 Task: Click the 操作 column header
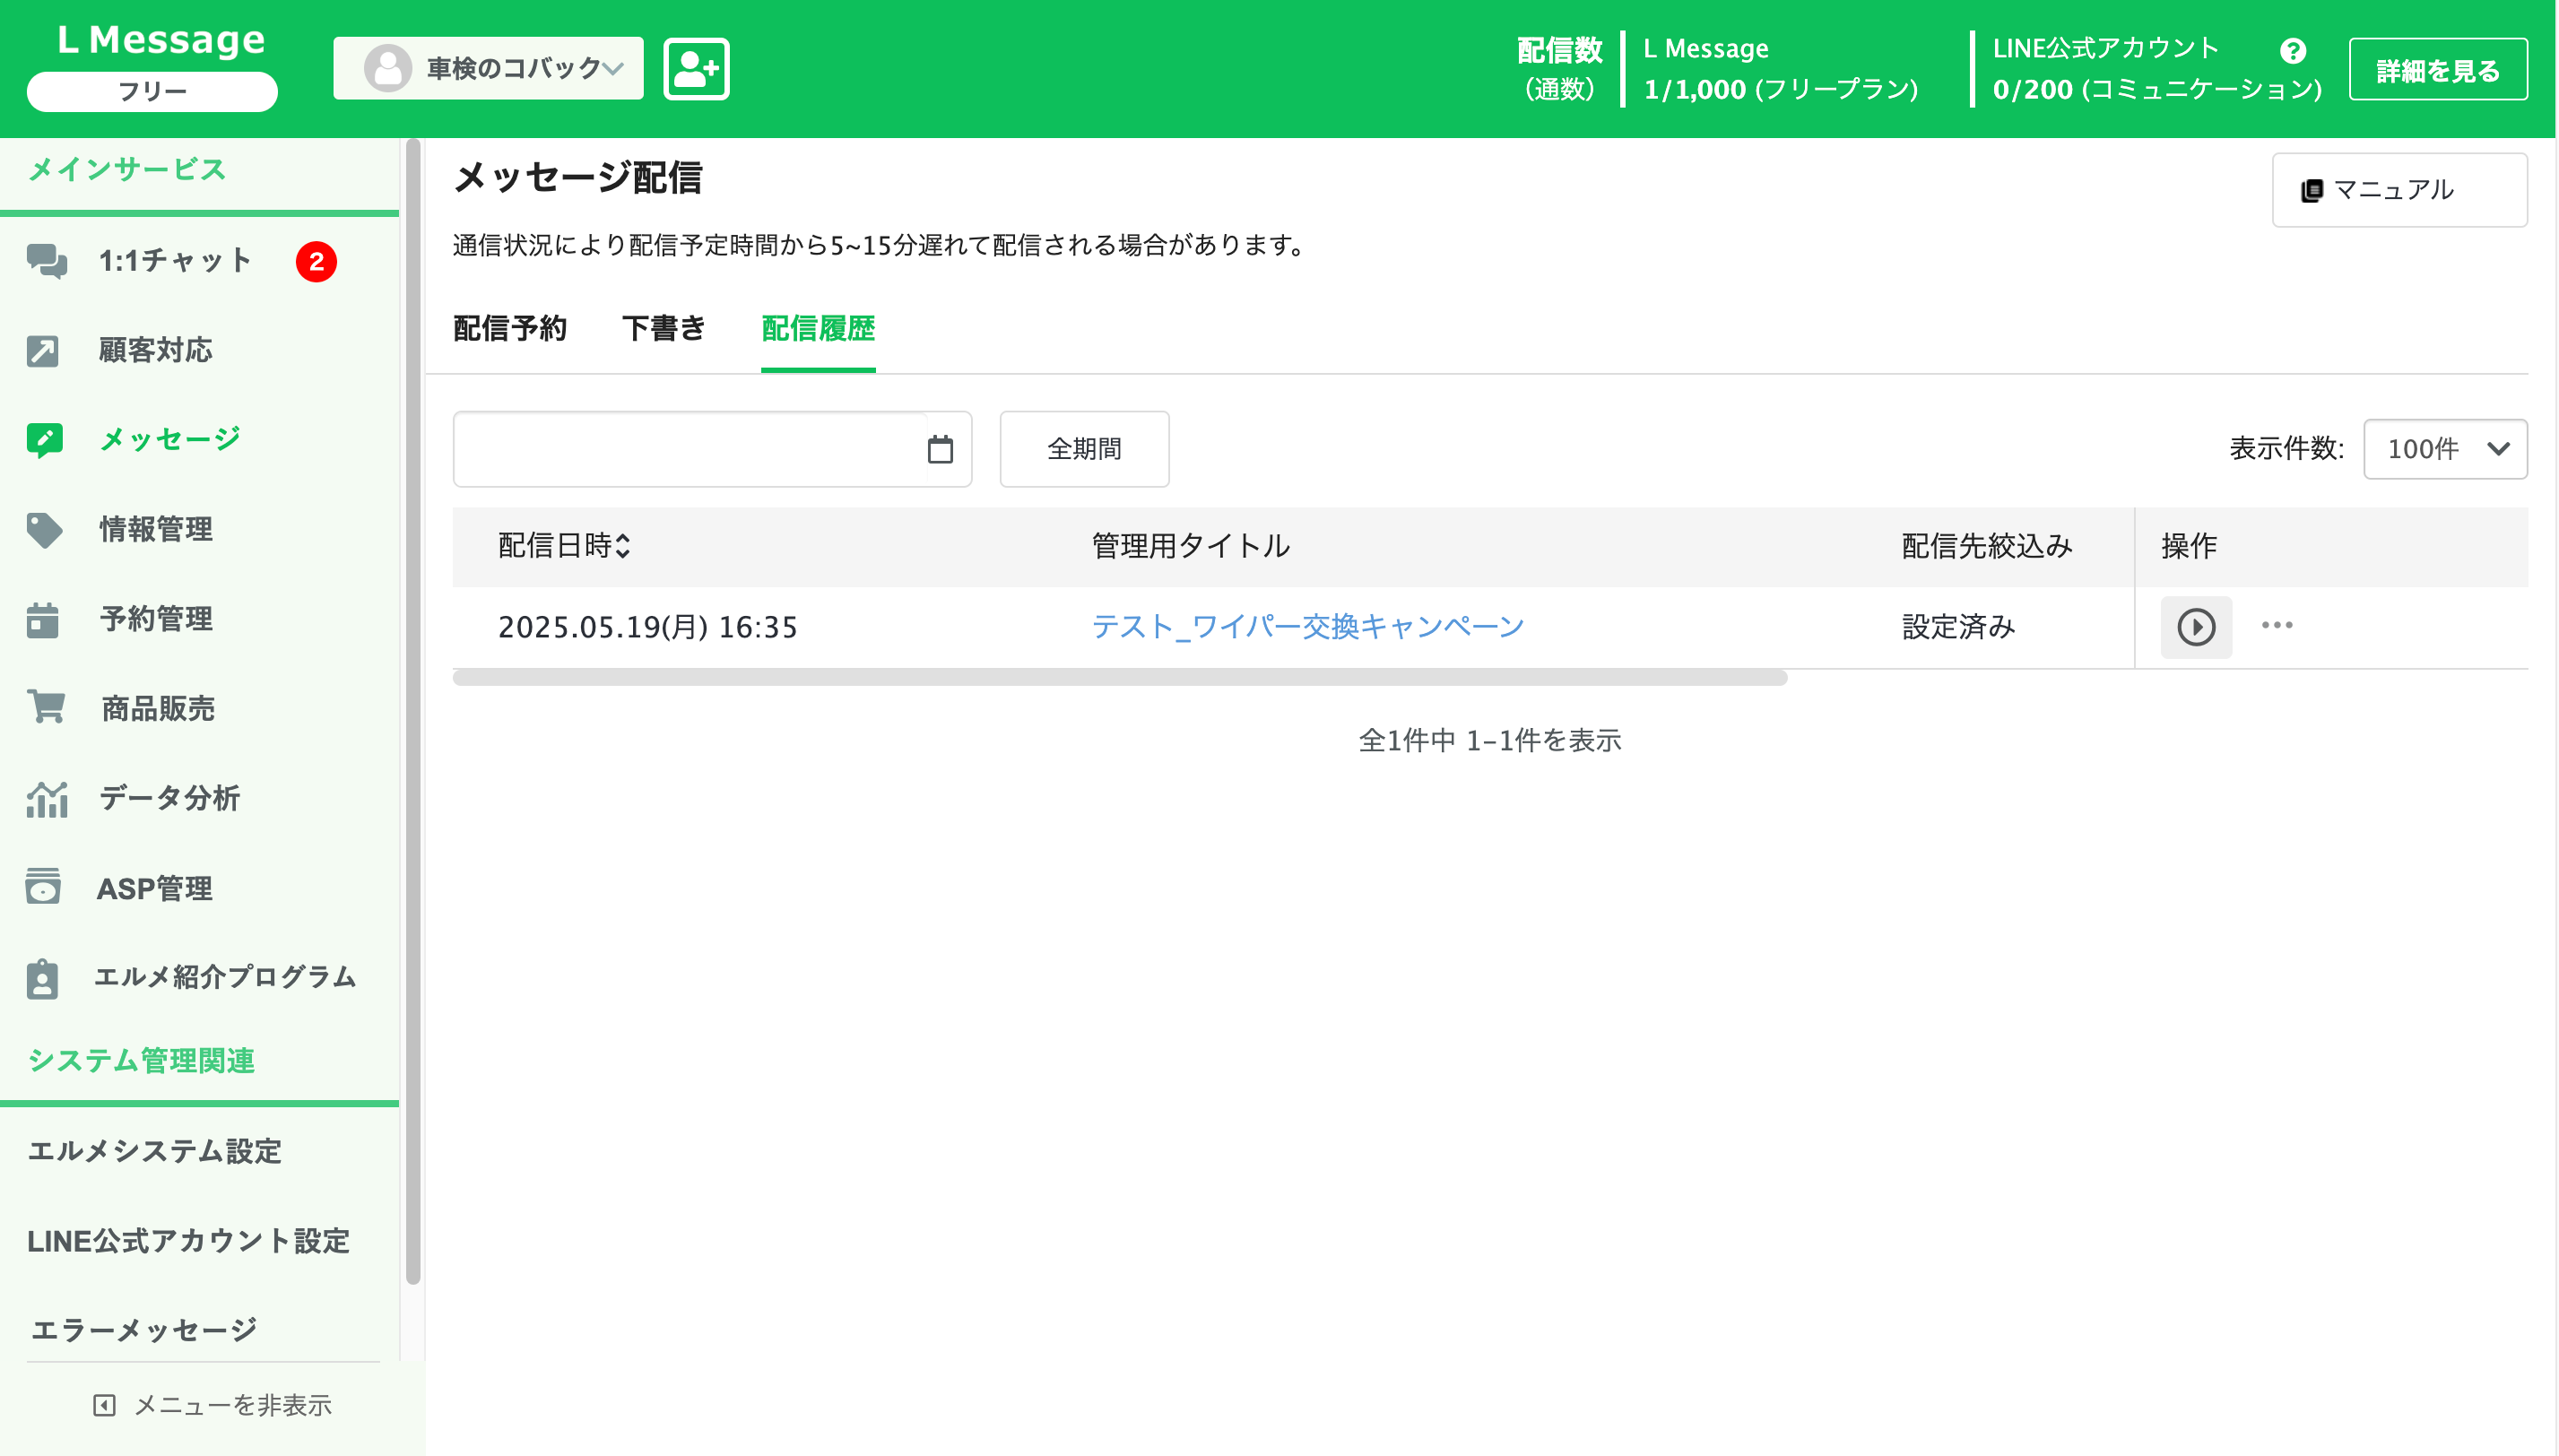pos(2188,546)
